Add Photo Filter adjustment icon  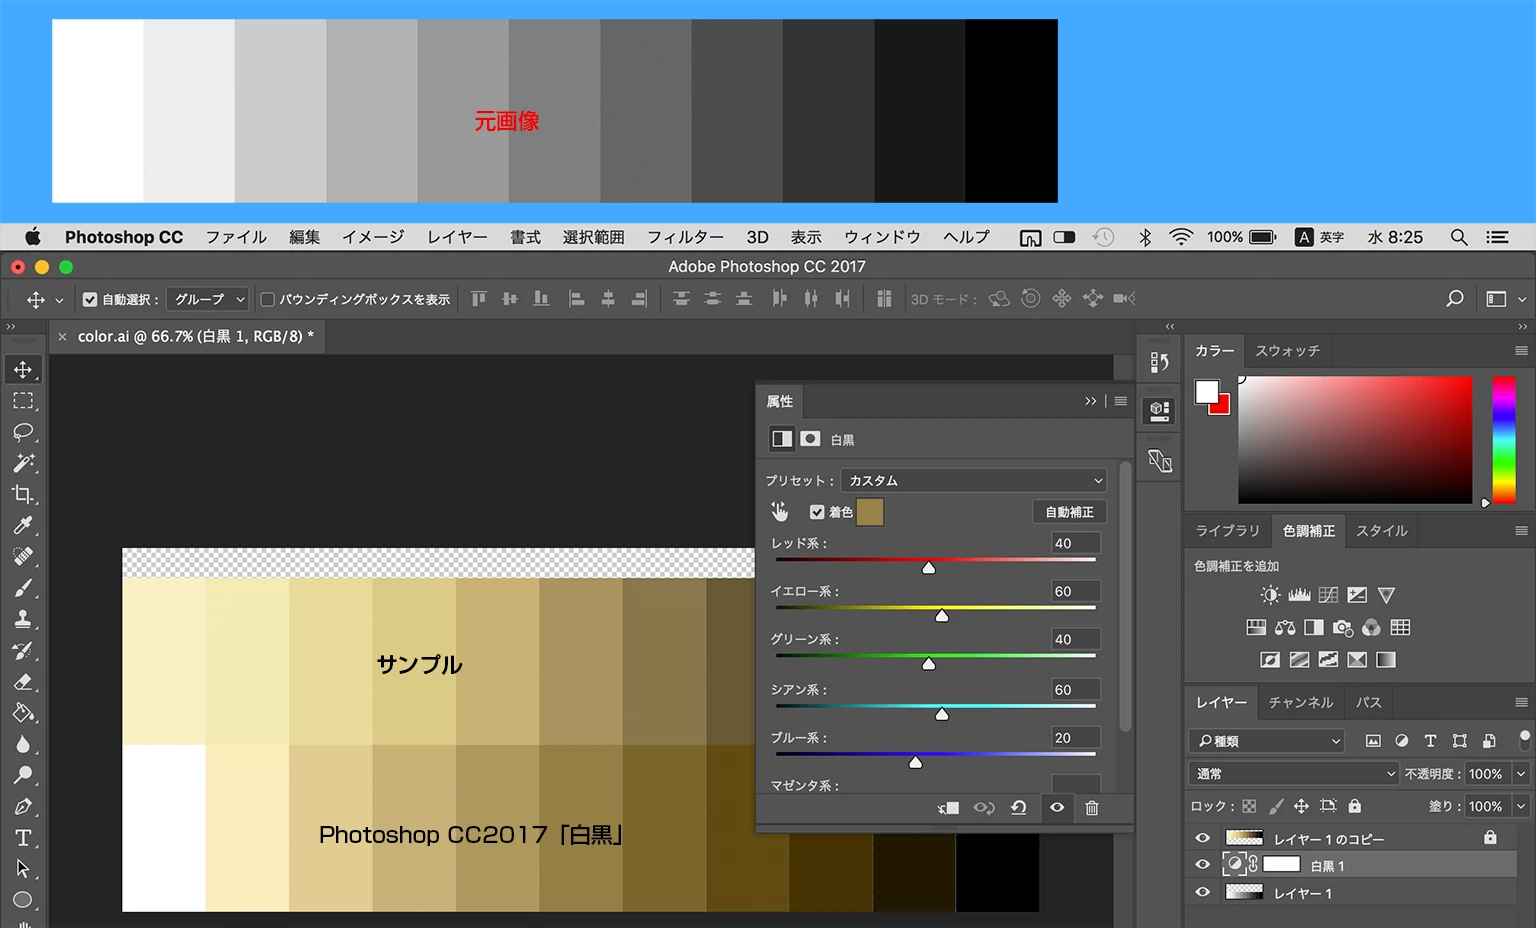point(1343,627)
